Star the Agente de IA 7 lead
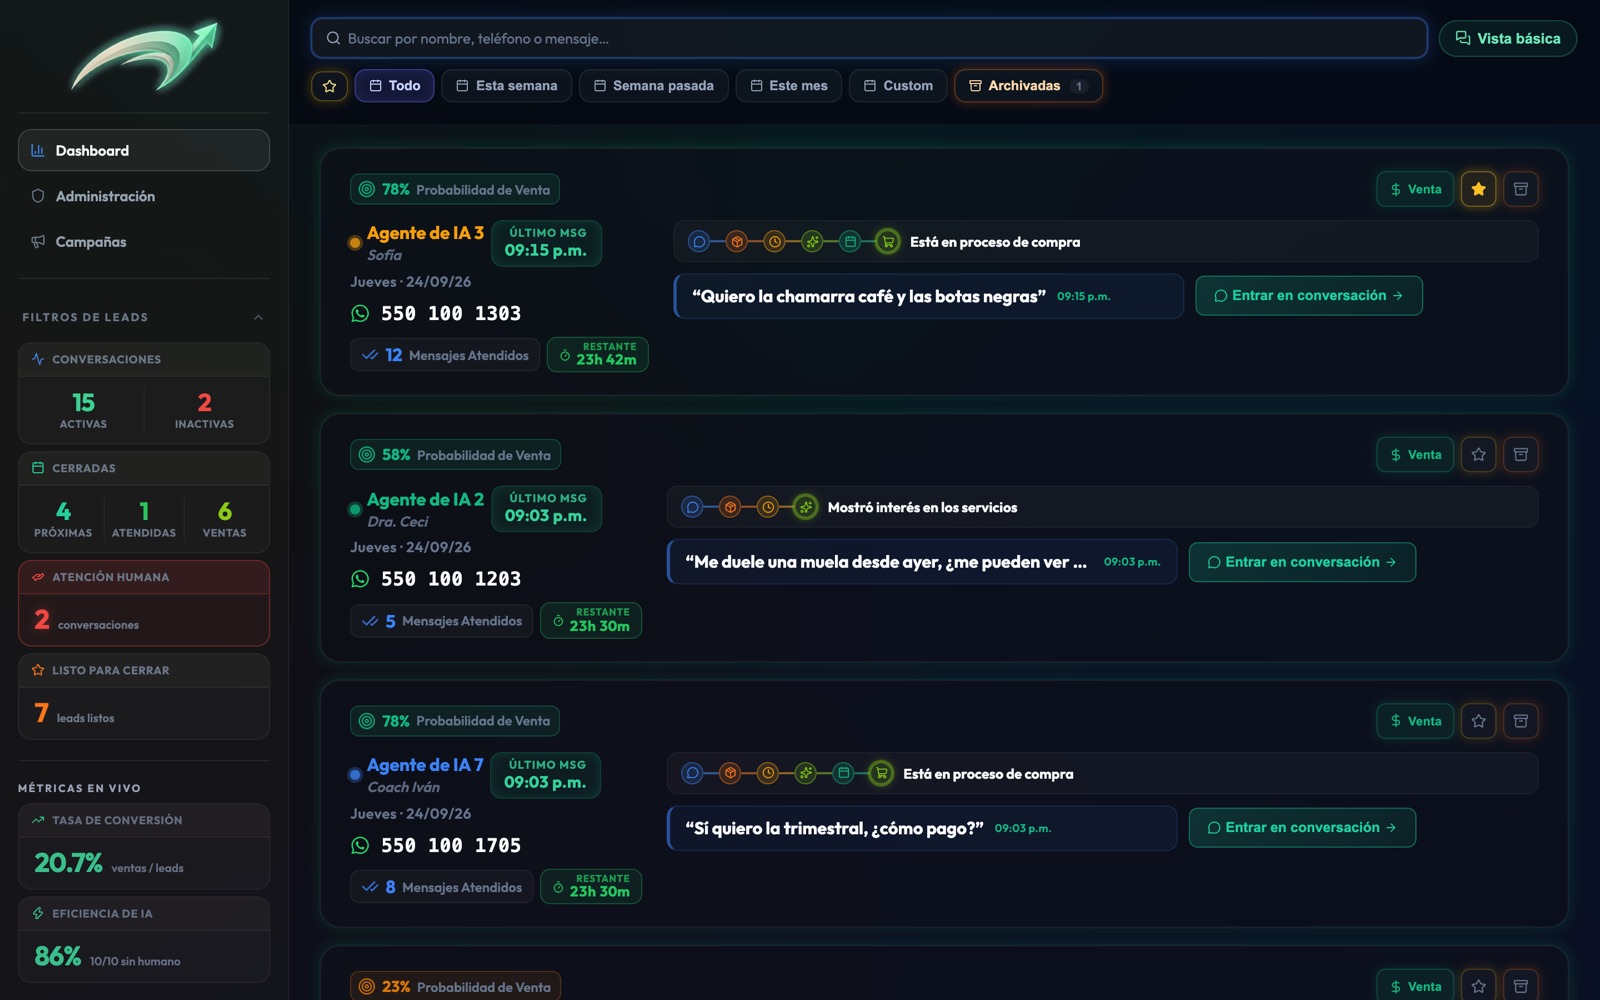This screenshot has width=1600, height=1000. pyautogui.click(x=1478, y=721)
